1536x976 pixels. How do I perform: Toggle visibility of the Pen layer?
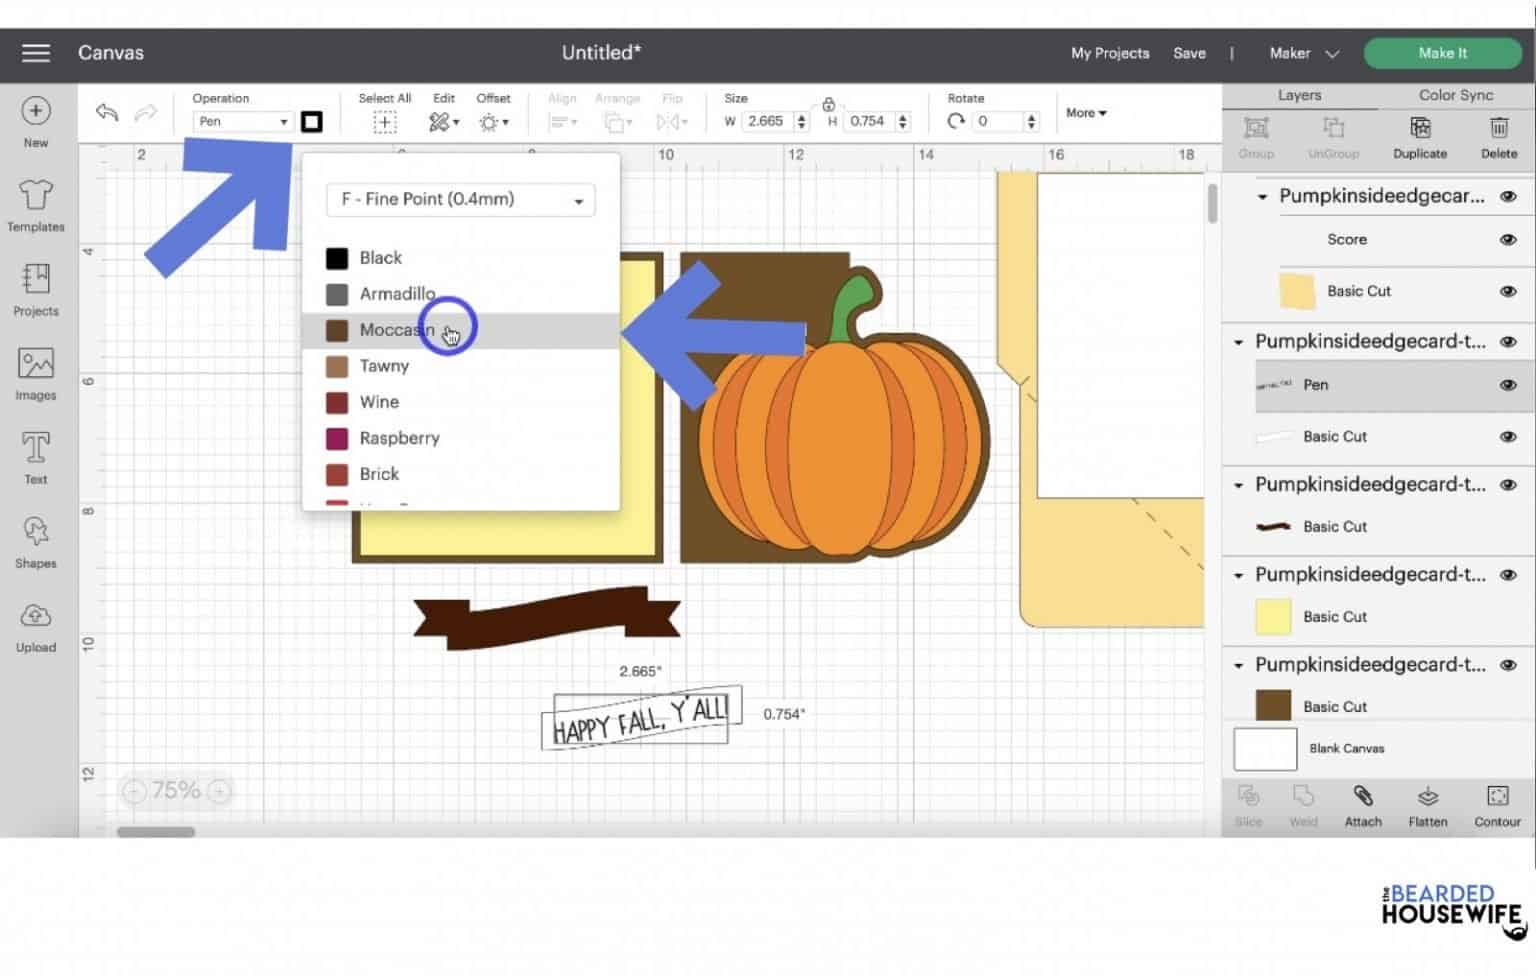click(1507, 385)
